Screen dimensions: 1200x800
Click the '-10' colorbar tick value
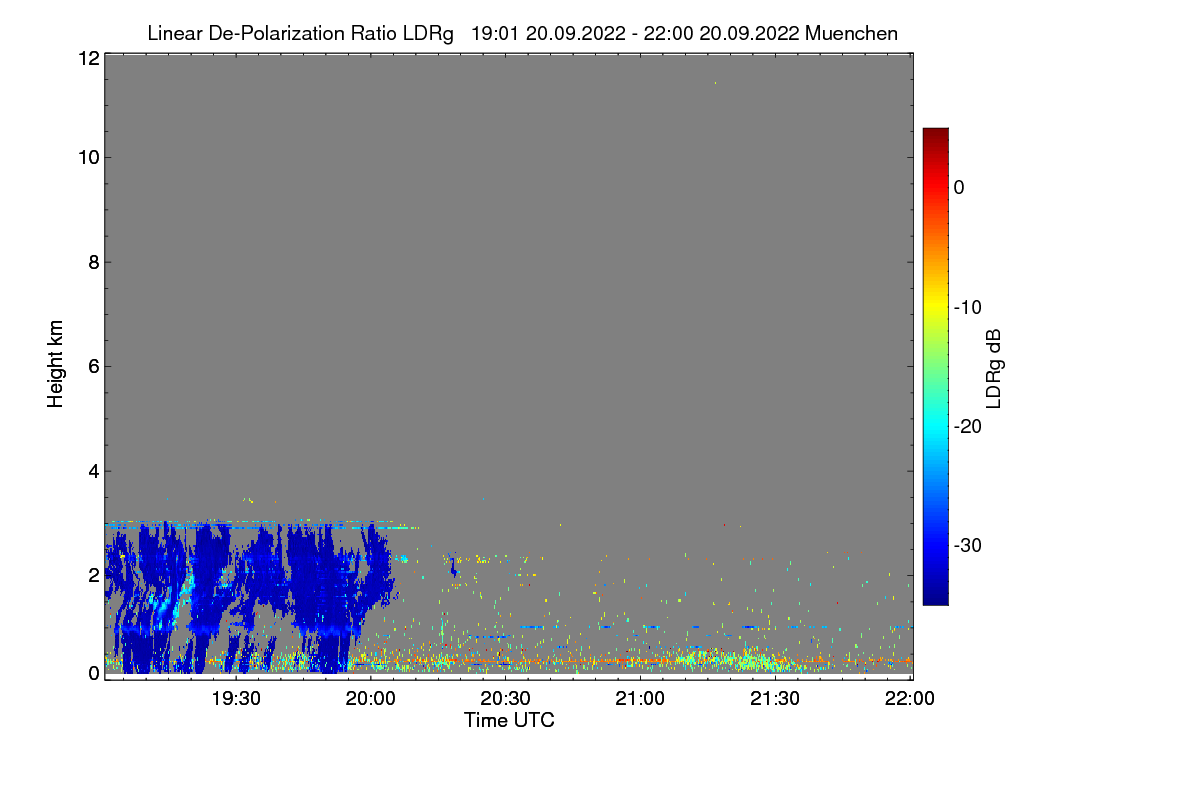point(969,307)
